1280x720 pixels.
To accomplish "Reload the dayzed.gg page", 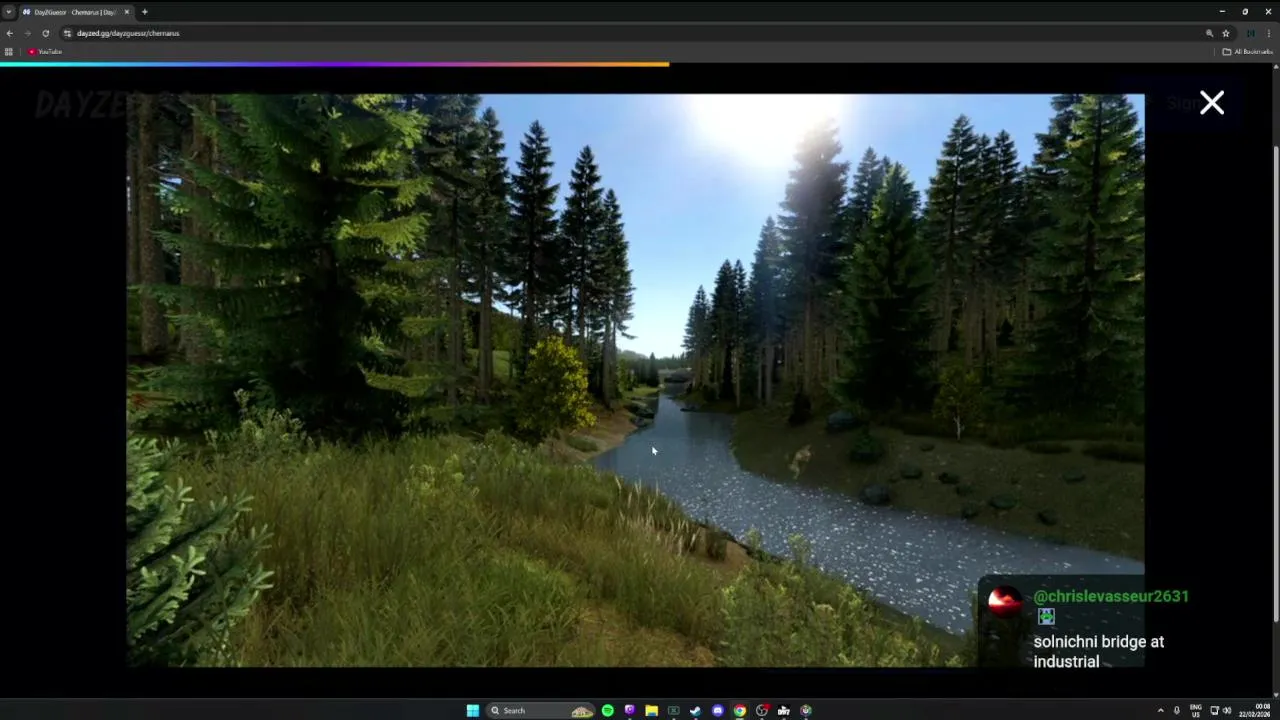I will tap(45, 33).
